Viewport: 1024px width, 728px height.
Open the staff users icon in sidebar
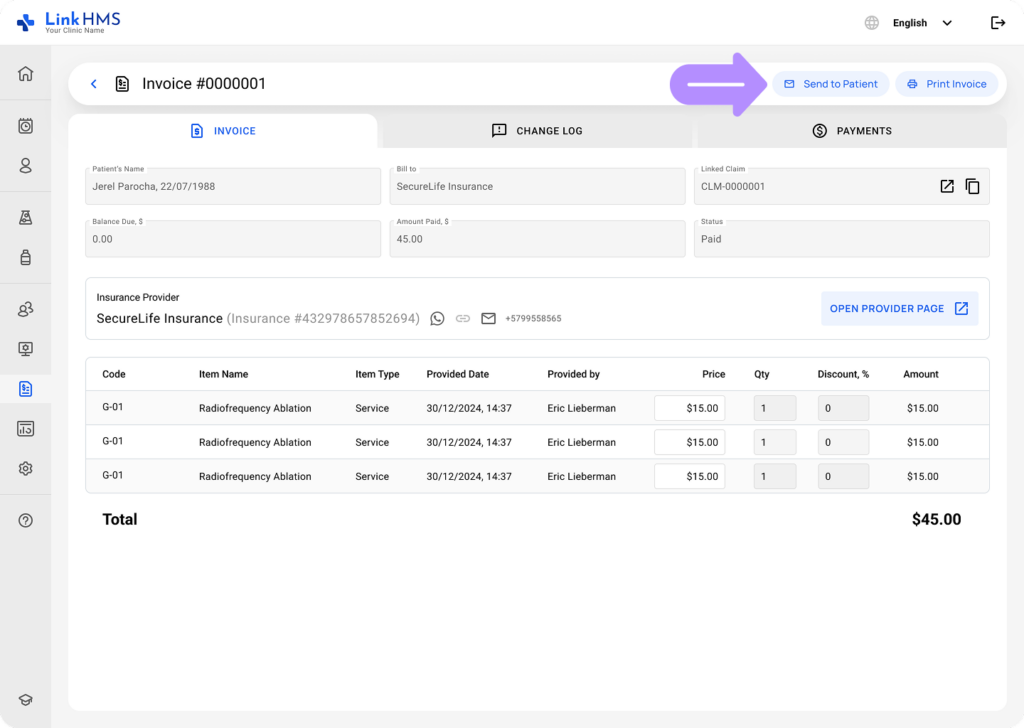pos(25,309)
